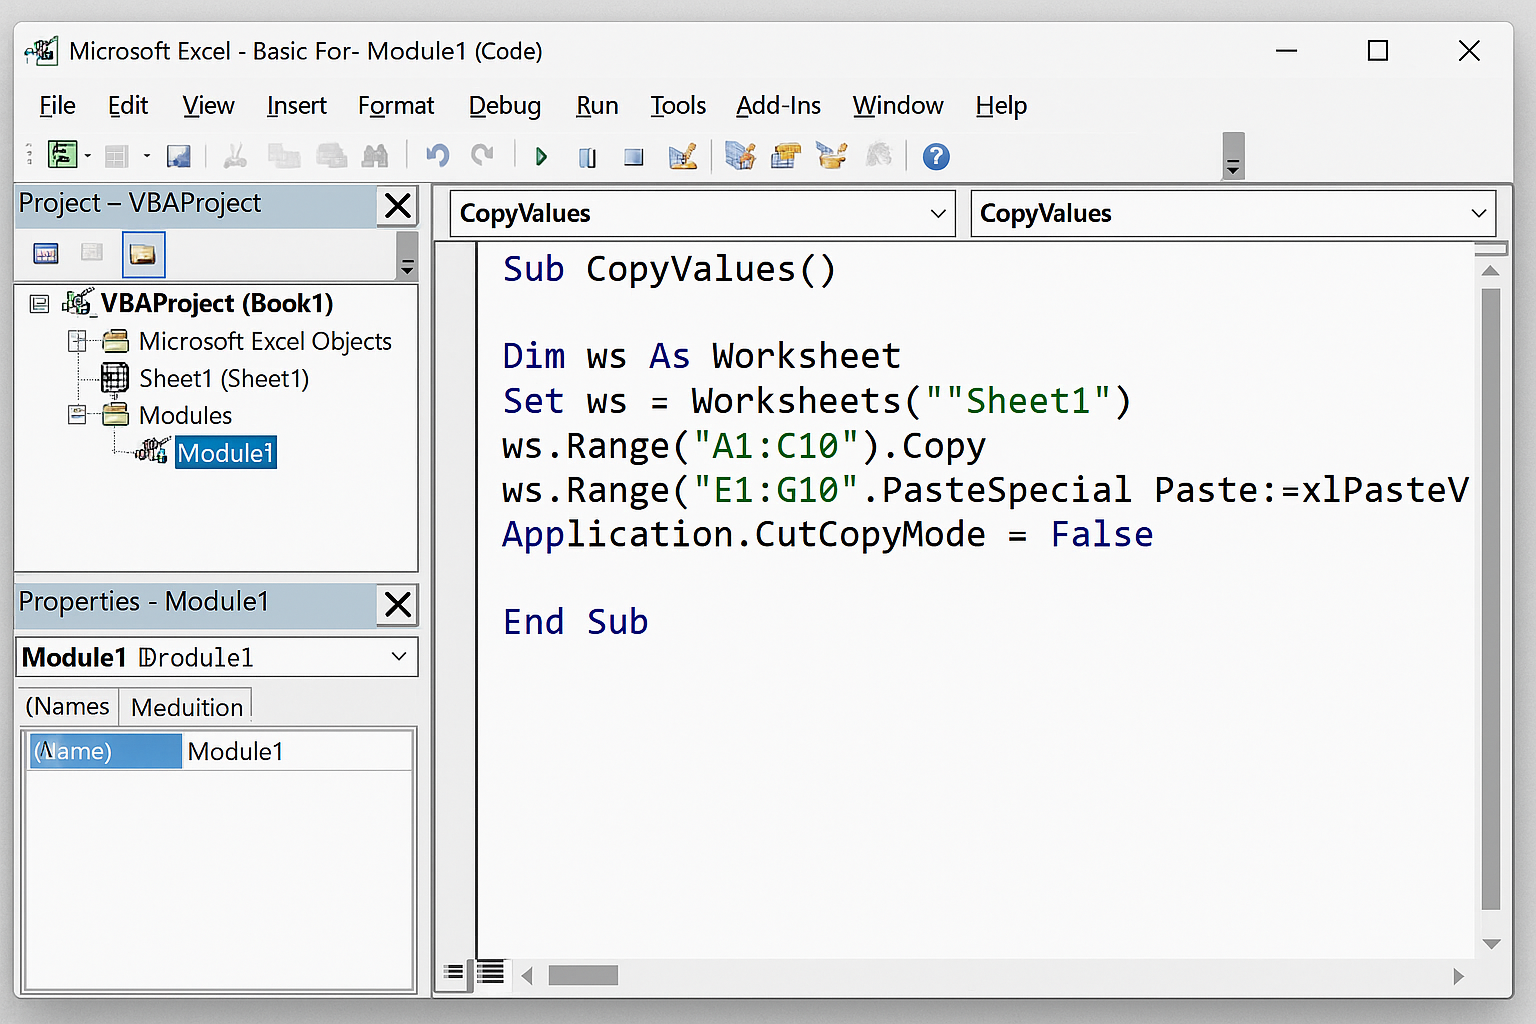Click the vertical scrollbar down arrow

coord(1491,944)
